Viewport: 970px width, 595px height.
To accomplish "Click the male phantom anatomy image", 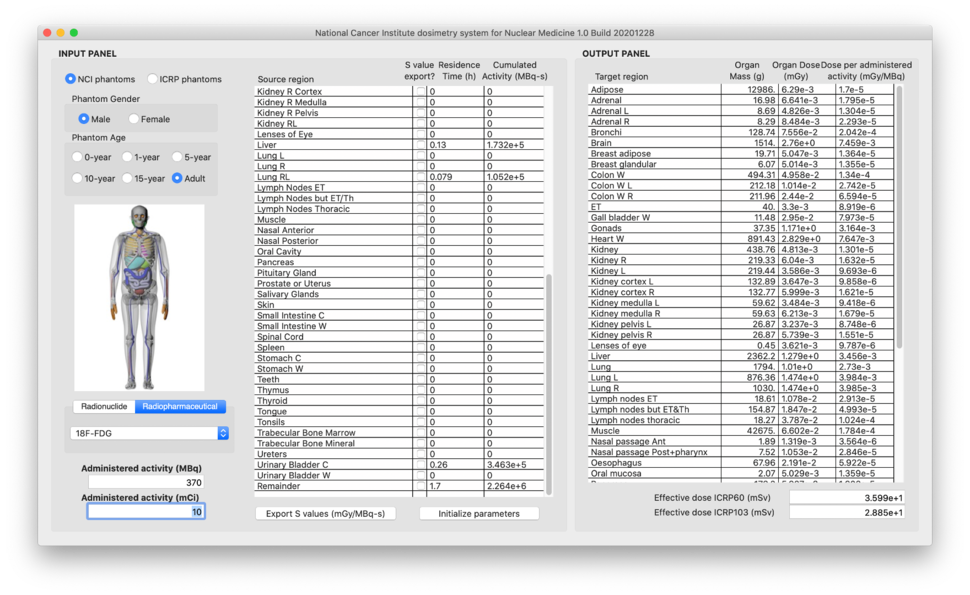I will coord(139,297).
